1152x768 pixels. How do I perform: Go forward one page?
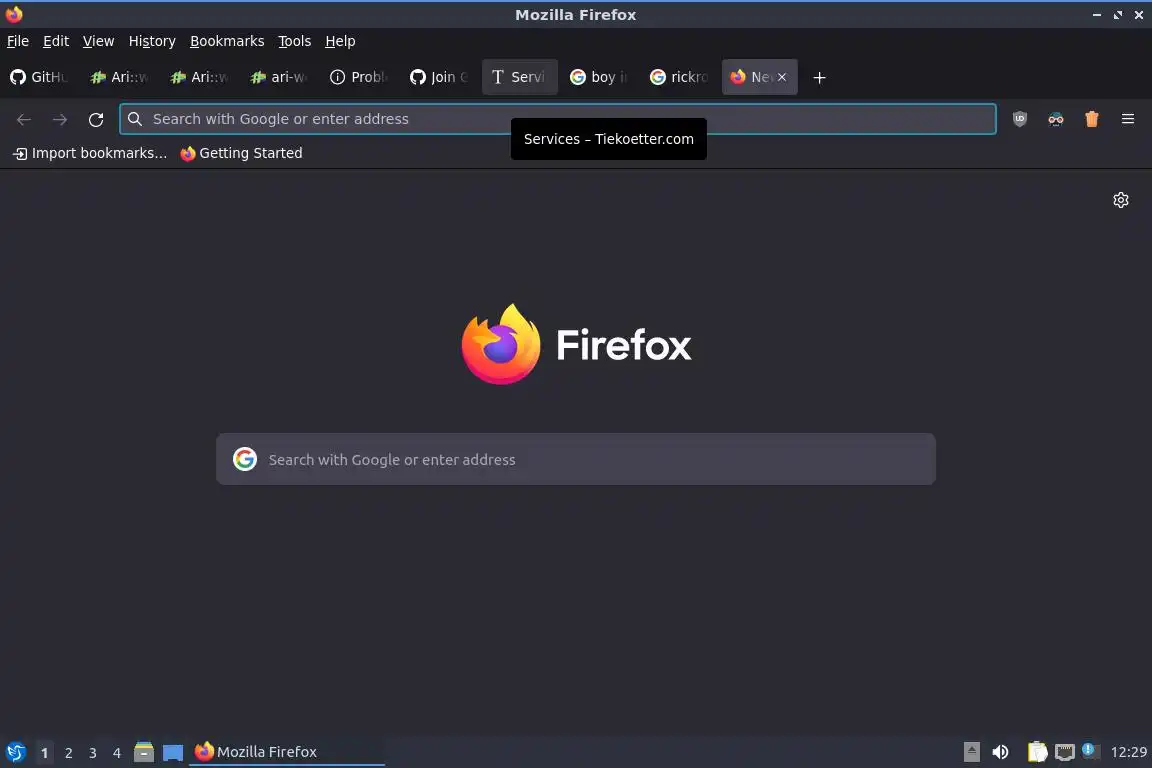[60, 119]
